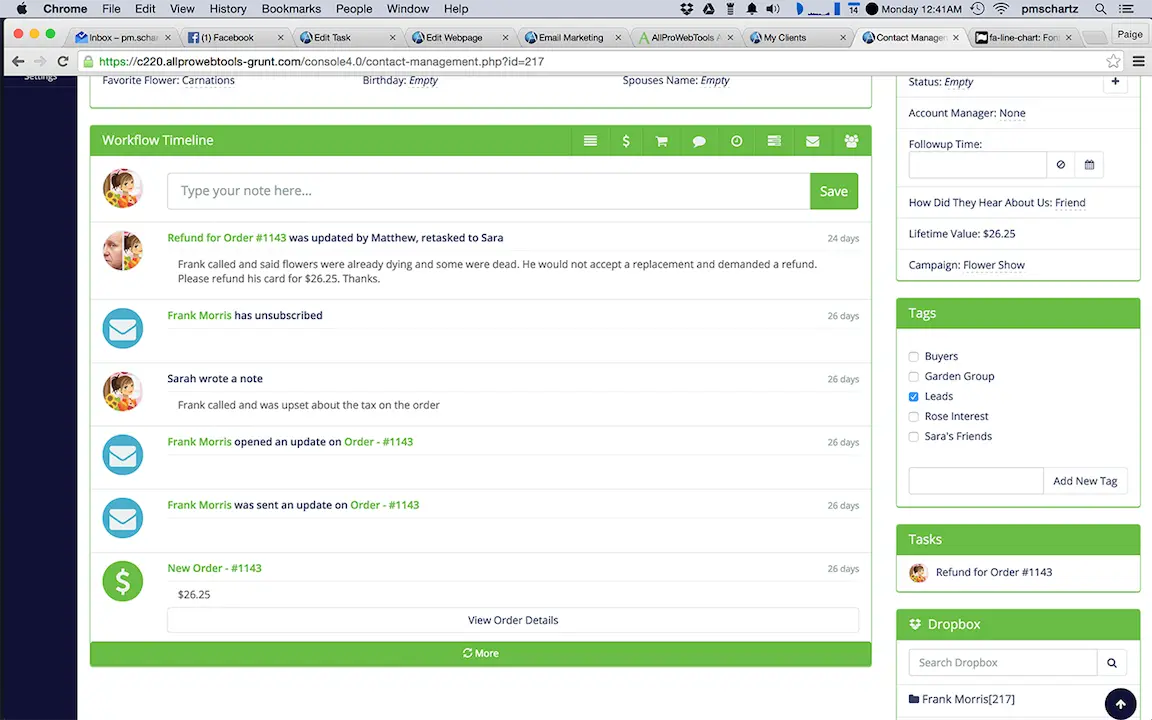Clear Followup Time using the cancel icon
The height and width of the screenshot is (720, 1152).
1060,164
